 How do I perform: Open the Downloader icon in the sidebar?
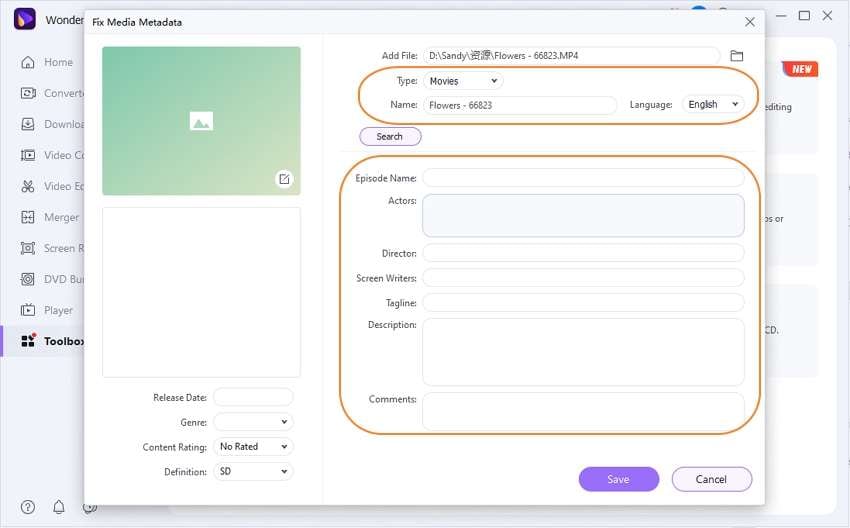[28, 124]
